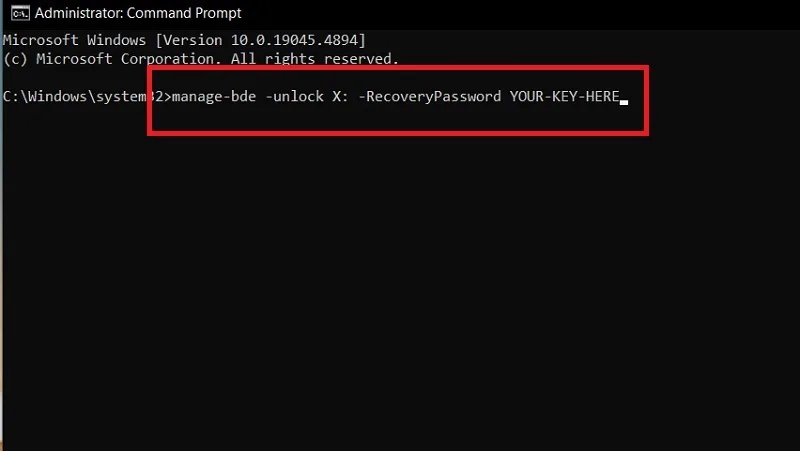Click the 'C:\Windows\system' prompt path
This screenshot has height=451, width=800.
click(x=74, y=96)
